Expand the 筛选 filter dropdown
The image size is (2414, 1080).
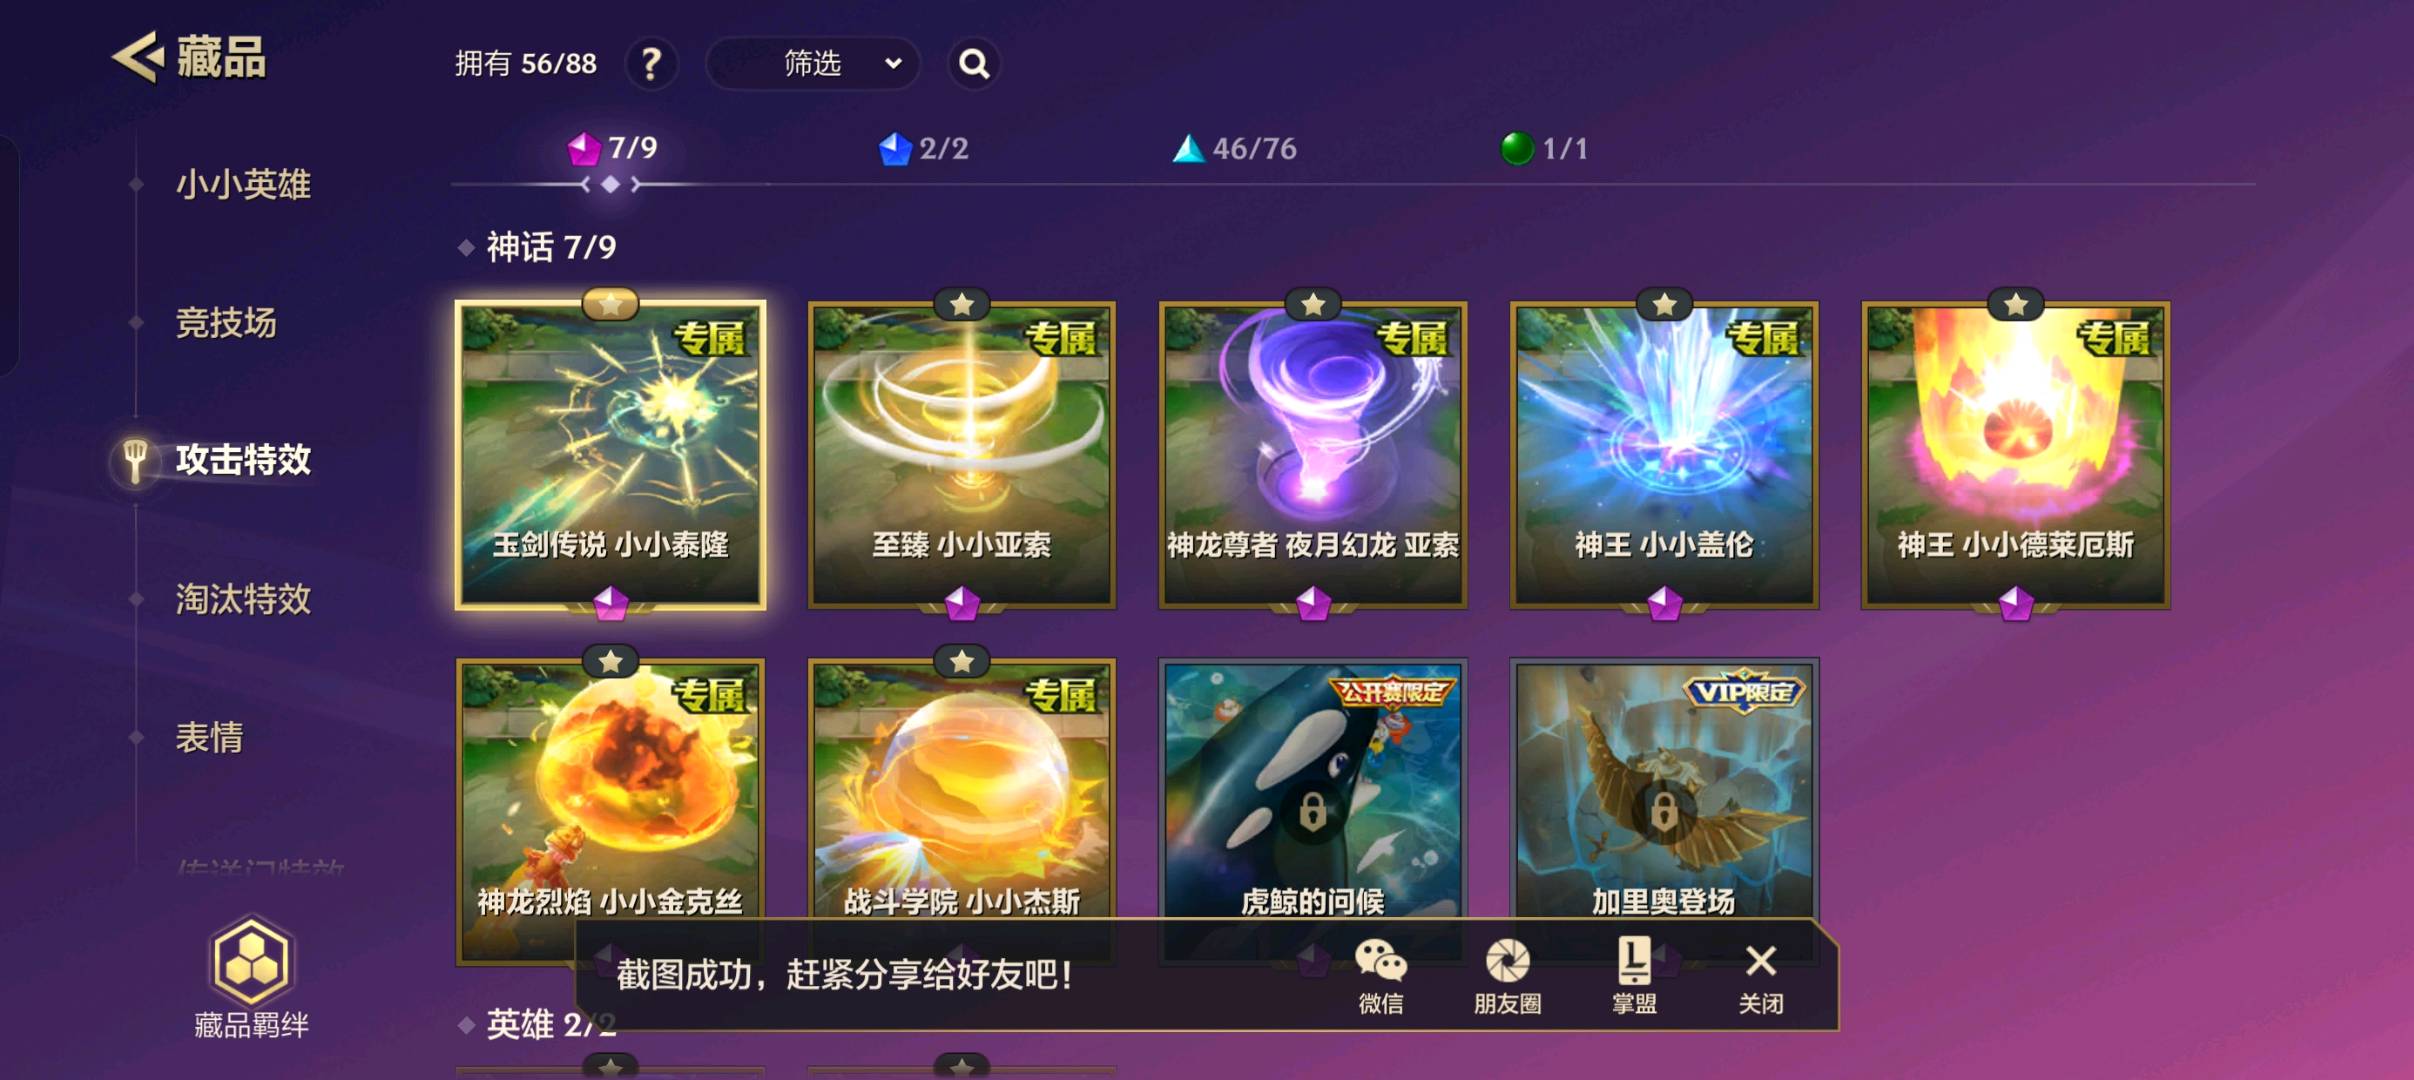tap(812, 64)
